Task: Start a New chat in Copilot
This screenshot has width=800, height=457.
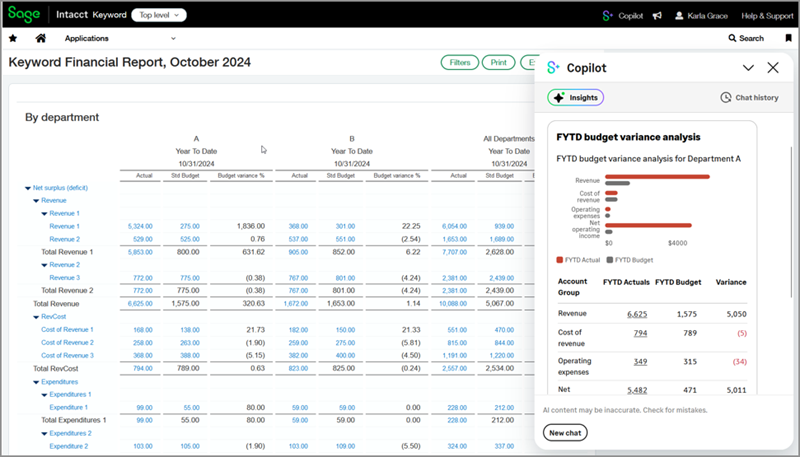Action: point(567,433)
